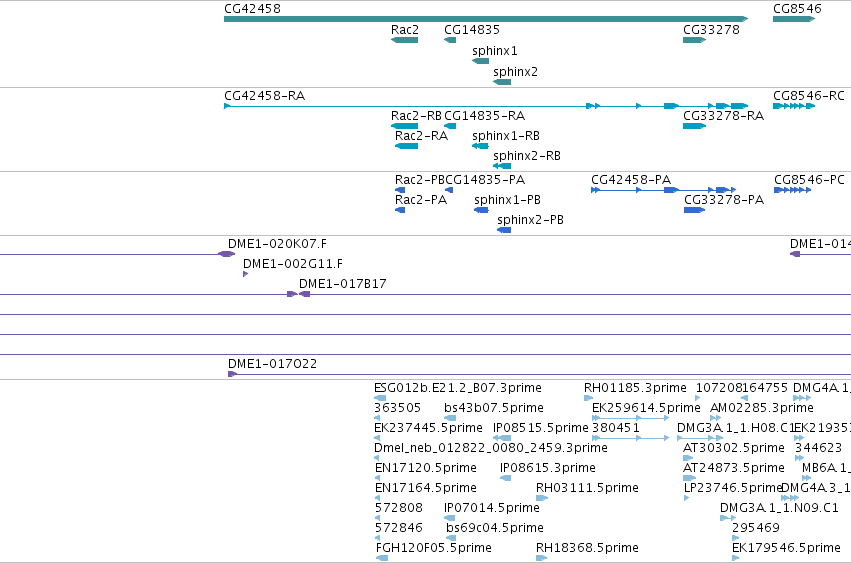Select the 380451 EST label
The height and width of the screenshot is (563, 851).
[x=616, y=428]
